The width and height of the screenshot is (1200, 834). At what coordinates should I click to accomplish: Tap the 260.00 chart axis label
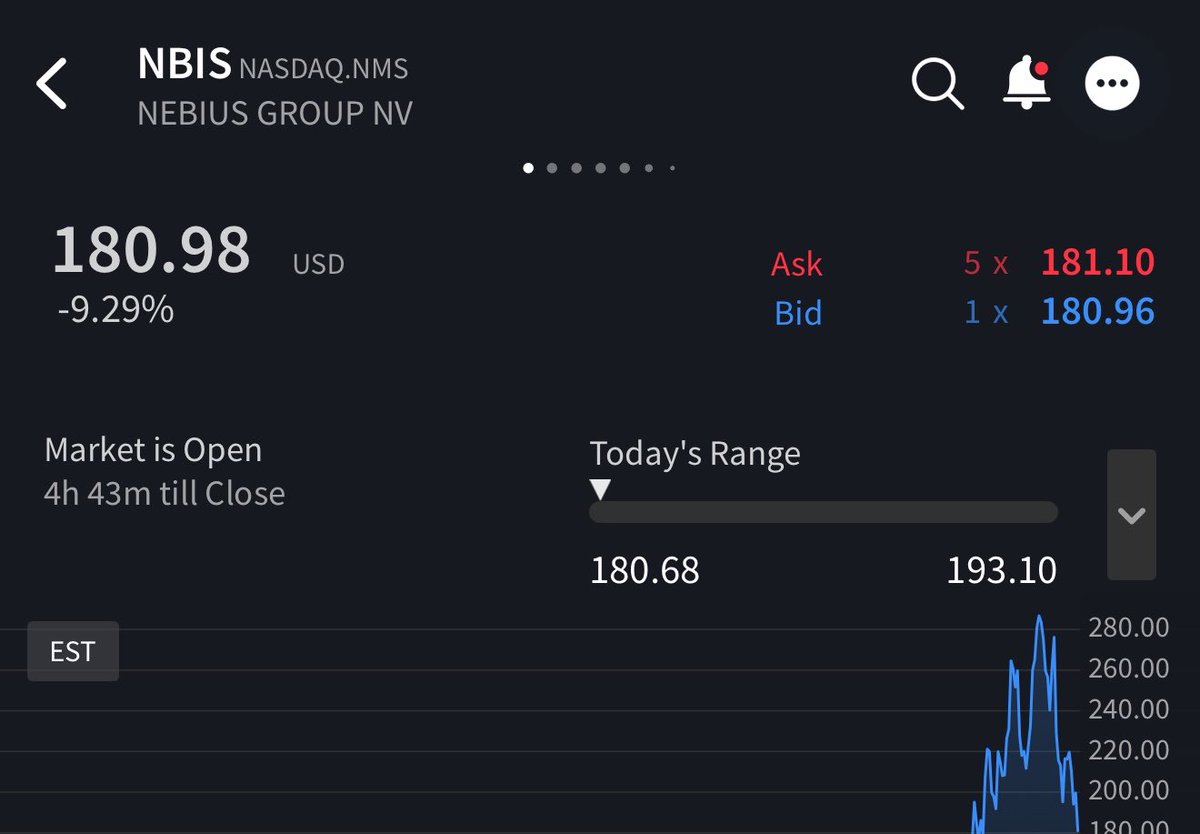pos(1128,668)
